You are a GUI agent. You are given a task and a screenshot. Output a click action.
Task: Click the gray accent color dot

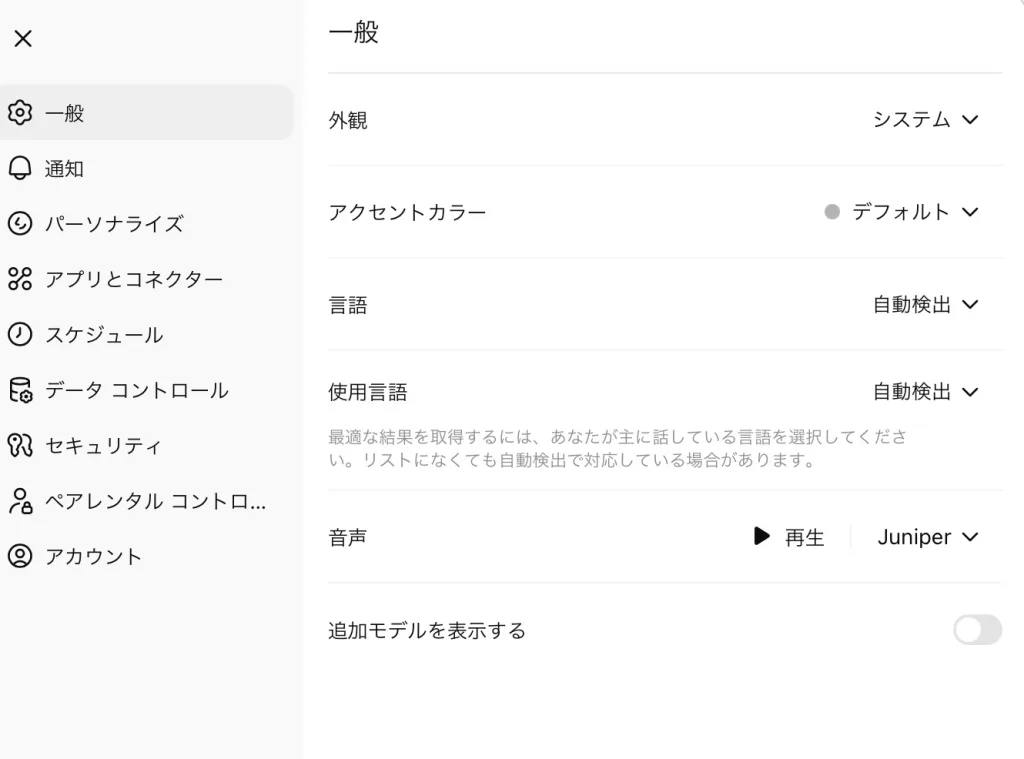coord(832,212)
